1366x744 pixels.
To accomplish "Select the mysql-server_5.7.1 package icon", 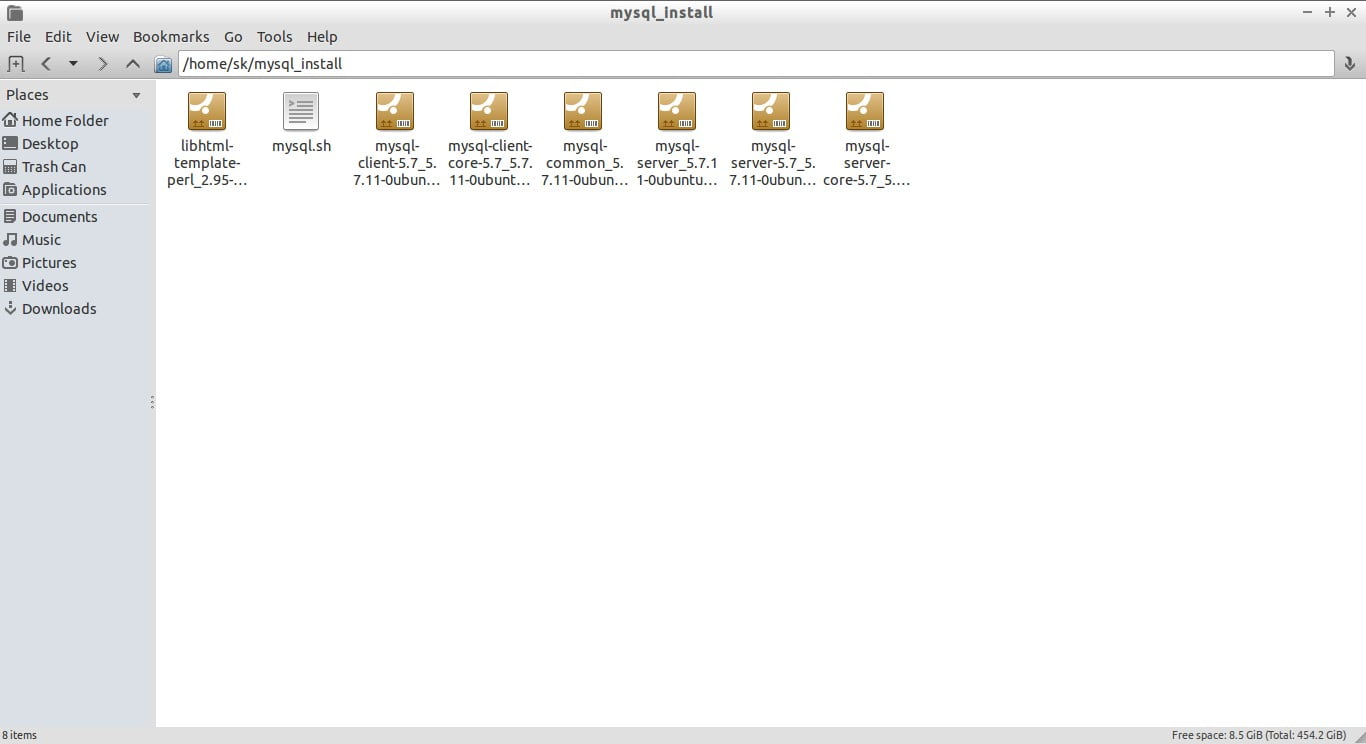I will point(677,111).
